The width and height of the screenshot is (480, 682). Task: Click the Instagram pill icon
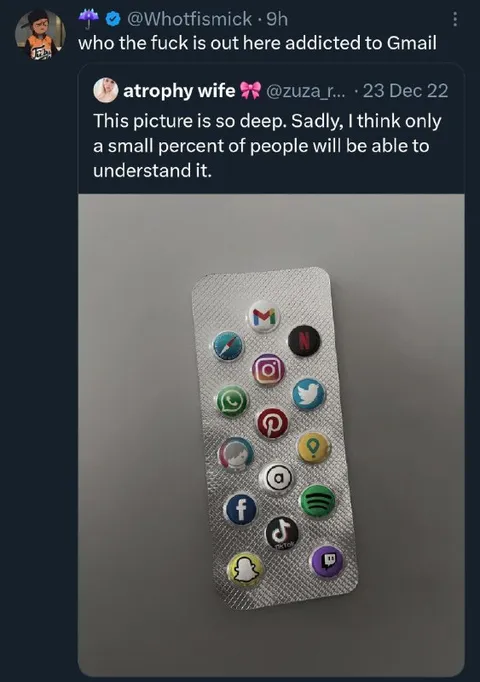(268, 369)
